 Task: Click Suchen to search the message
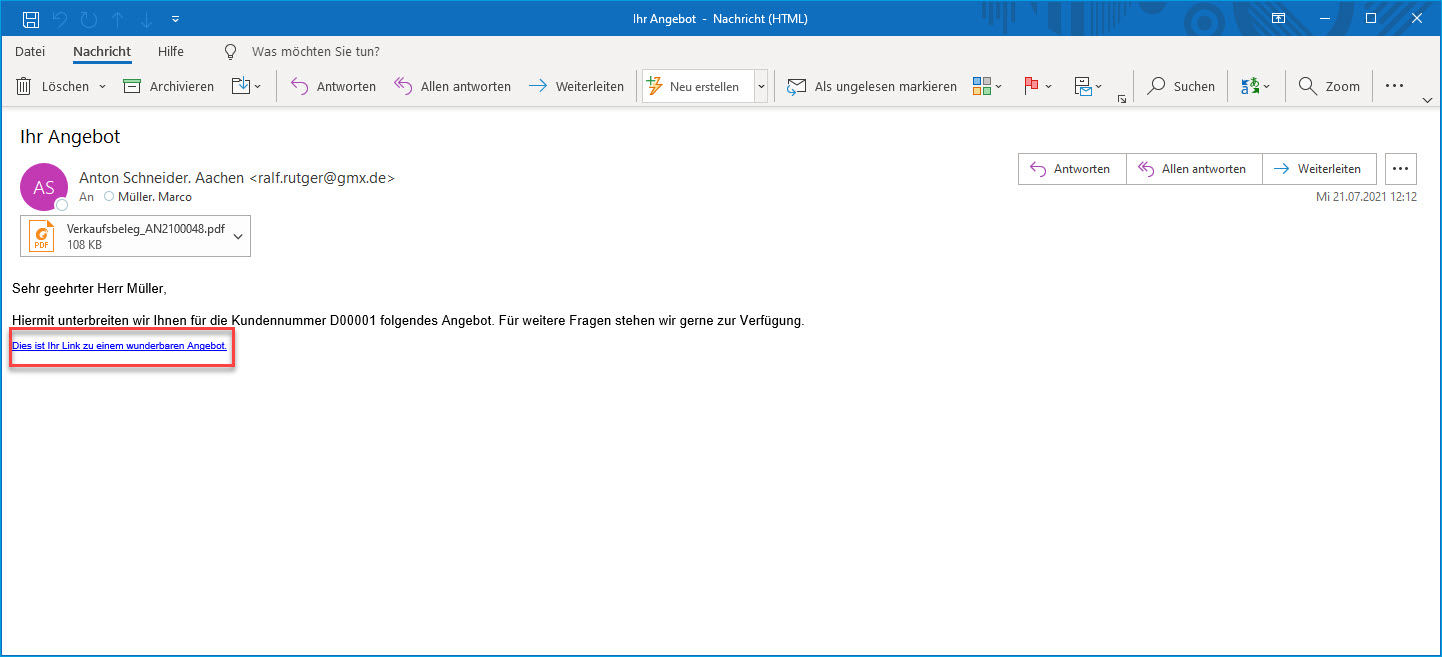[x=1181, y=87]
